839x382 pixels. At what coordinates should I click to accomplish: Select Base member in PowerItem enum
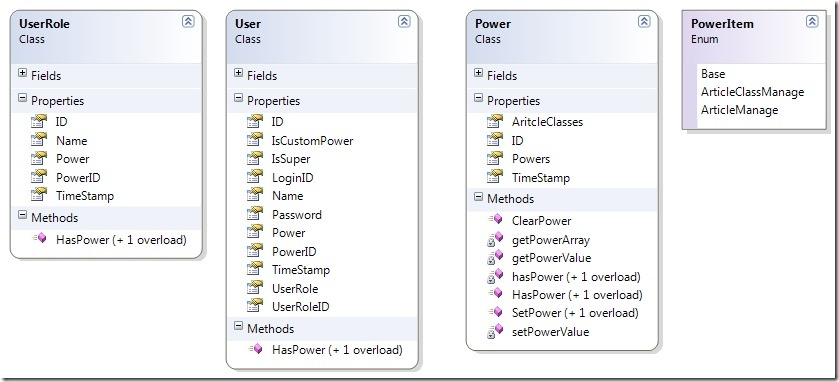713,74
